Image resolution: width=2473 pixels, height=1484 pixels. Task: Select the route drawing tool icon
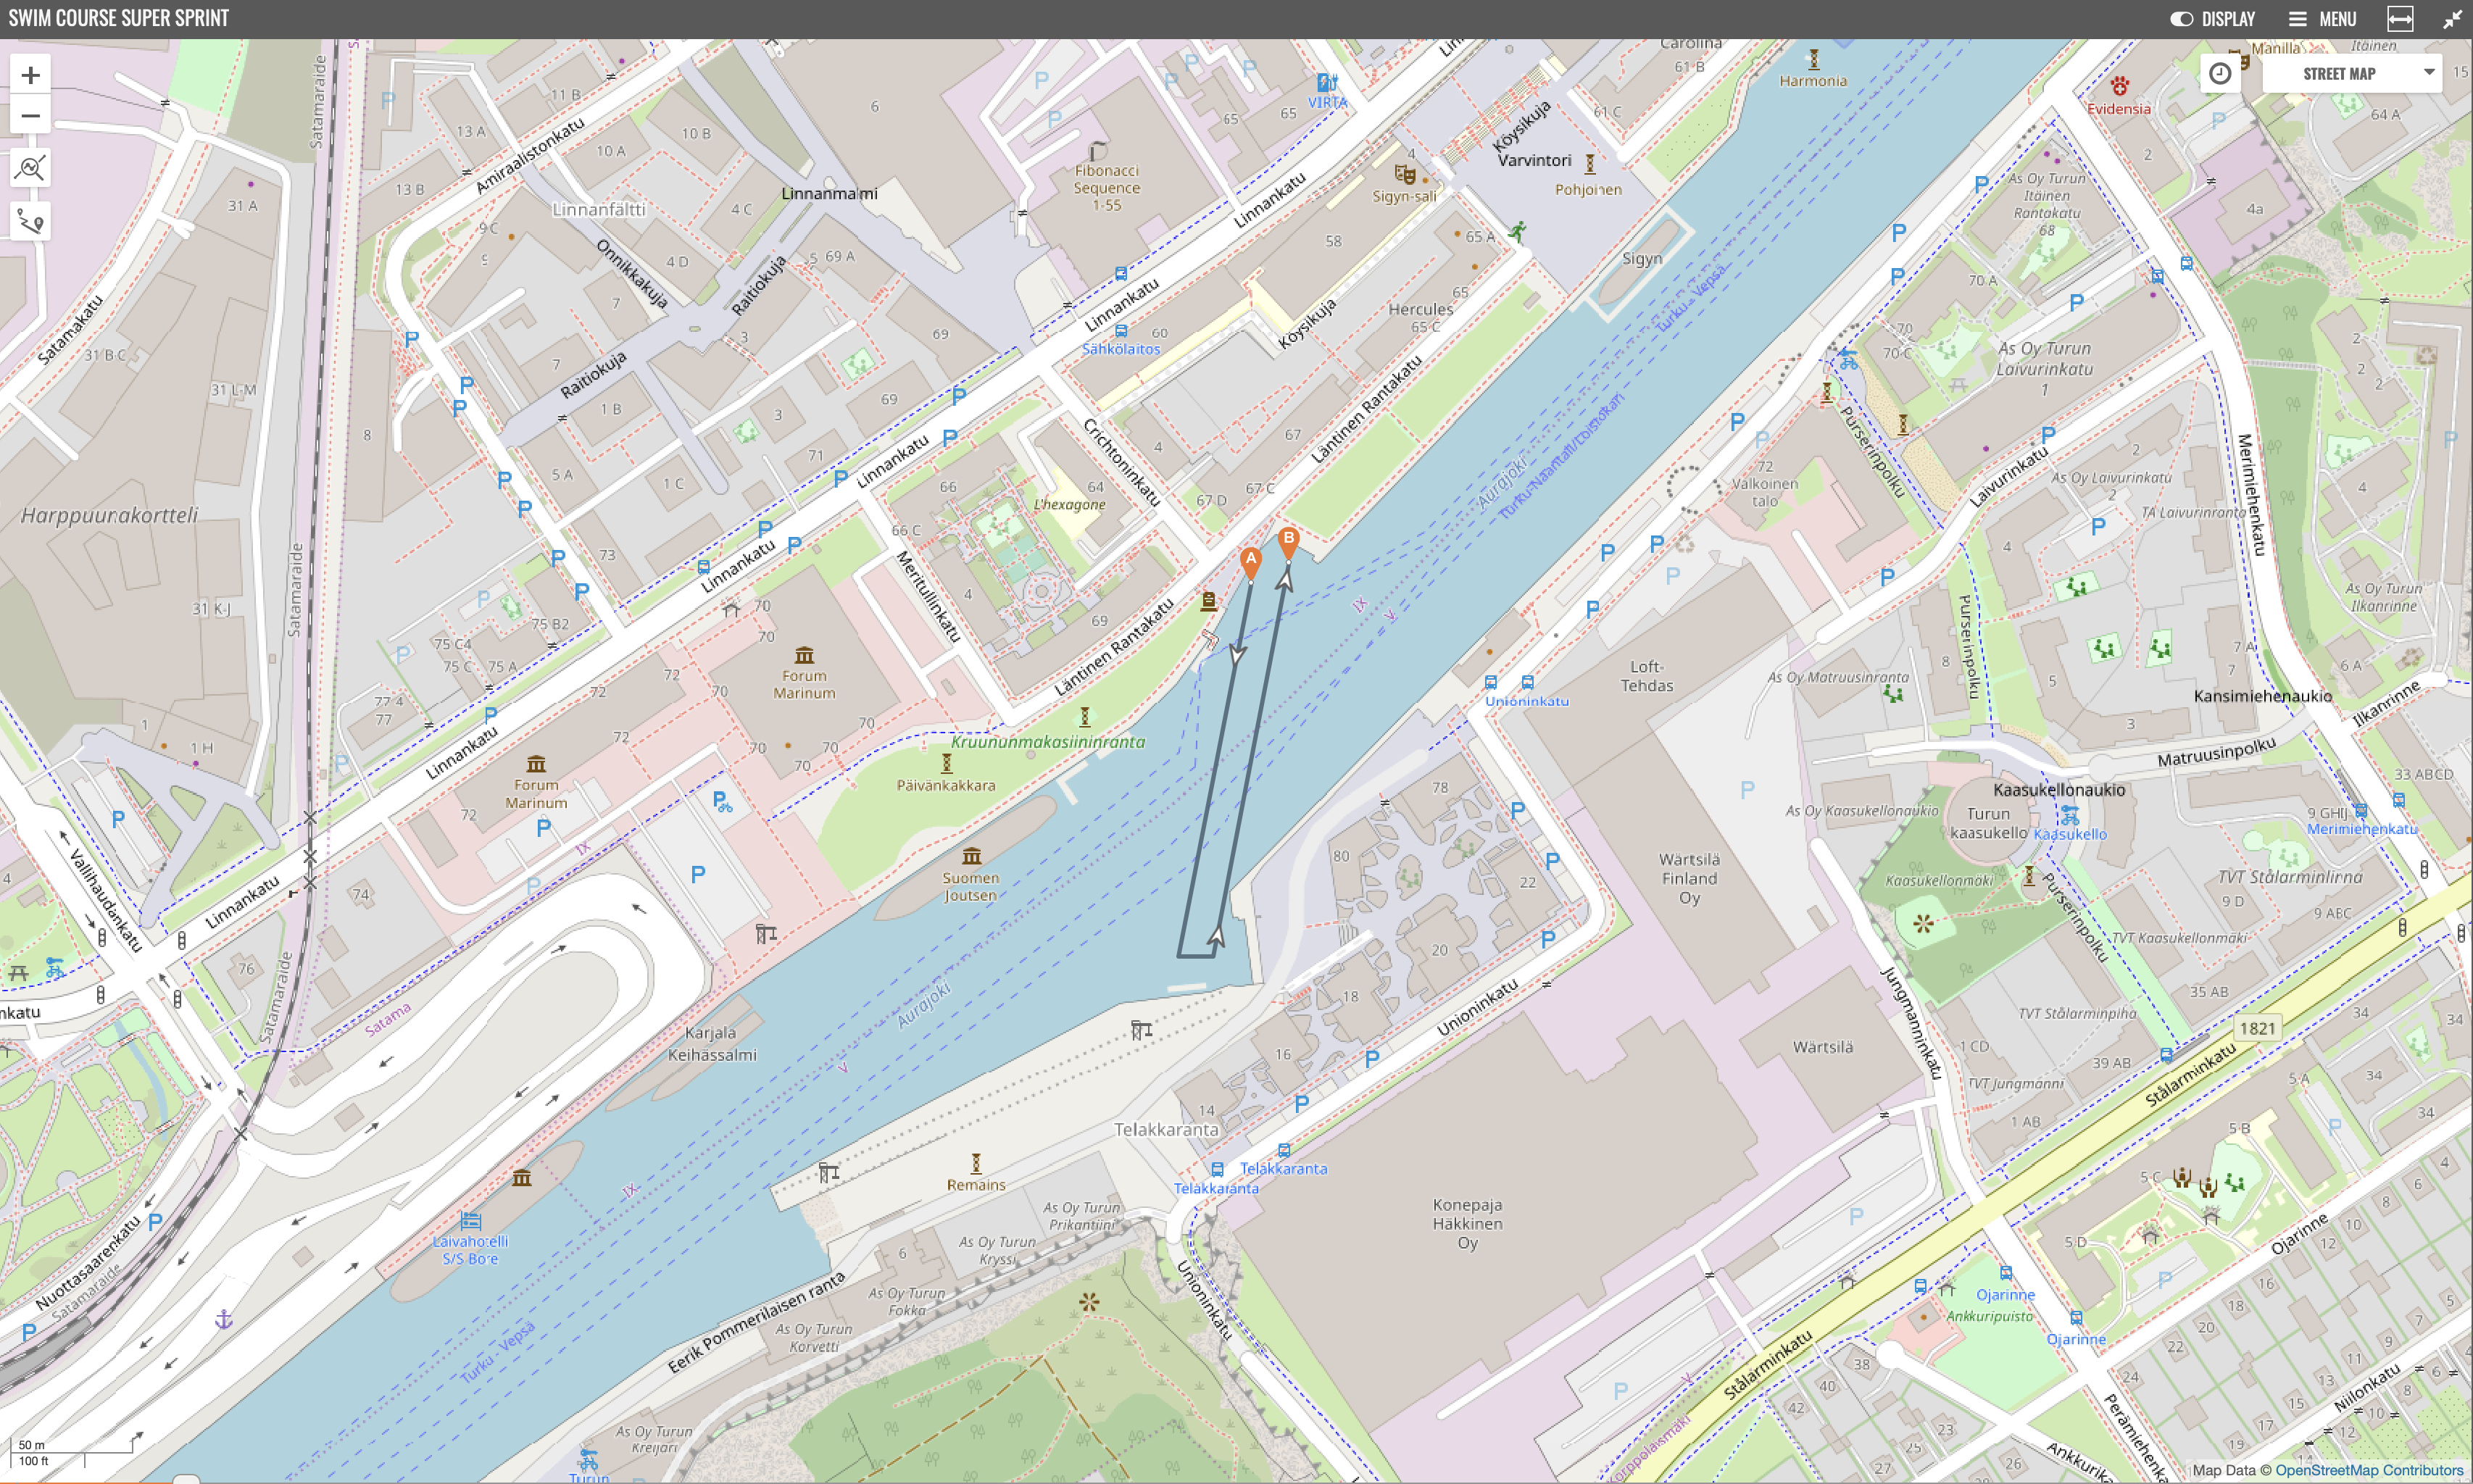(31, 221)
